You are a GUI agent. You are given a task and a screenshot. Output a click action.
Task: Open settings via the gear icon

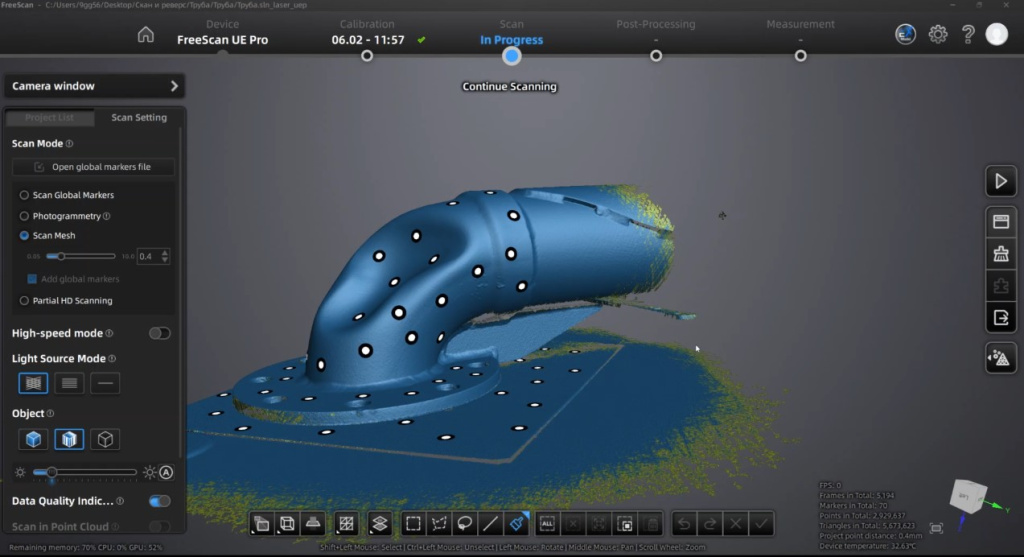(x=938, y=34)
